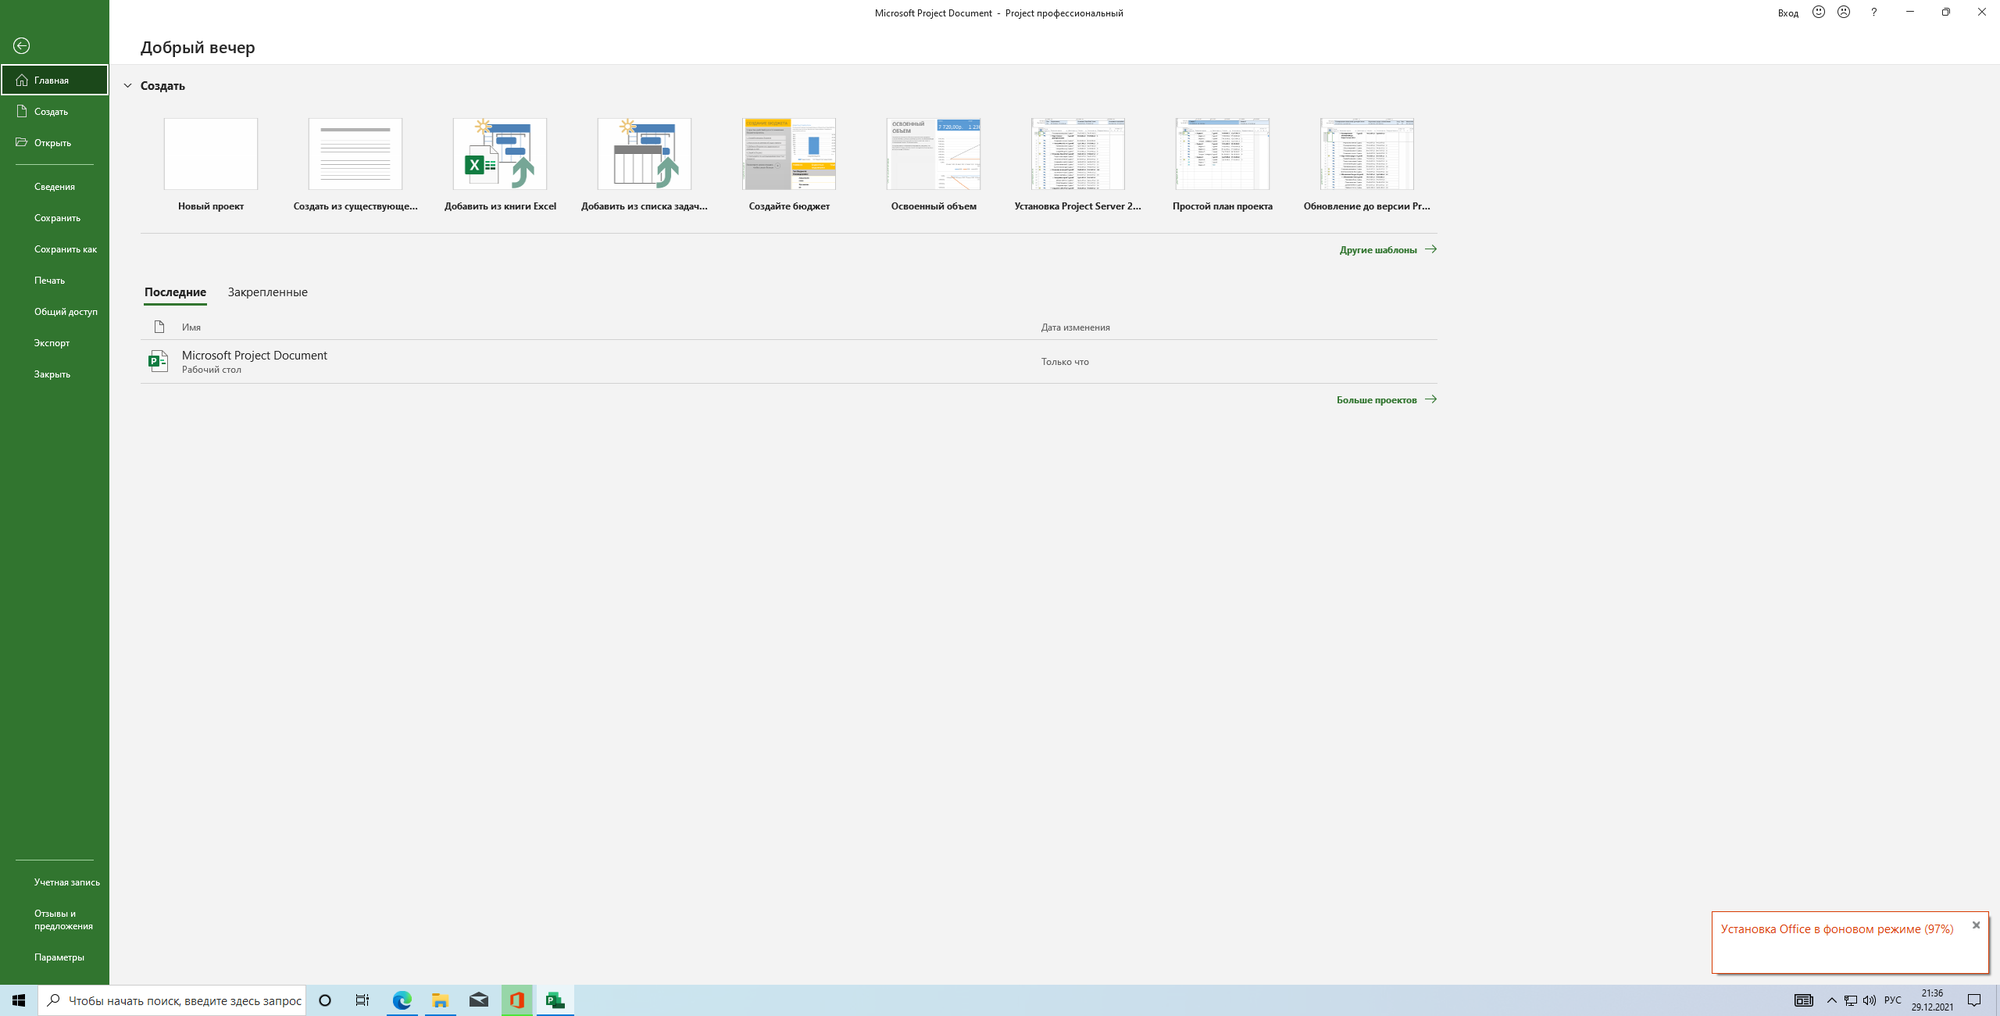Open Cortana circle icon on taskbar
This screenshot has height=1016, width=2000.
point(325,1000)
